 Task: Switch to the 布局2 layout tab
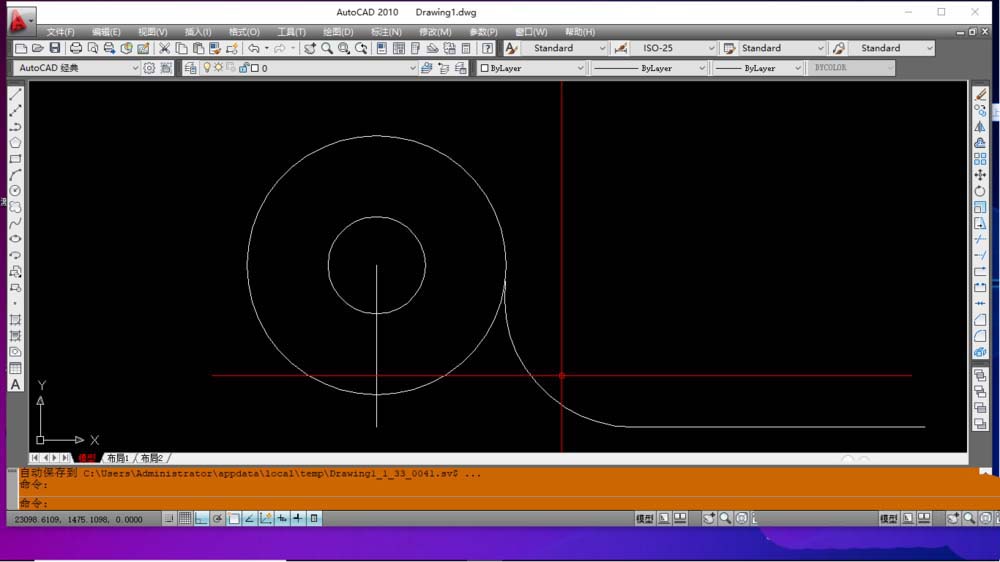(152, 458)
